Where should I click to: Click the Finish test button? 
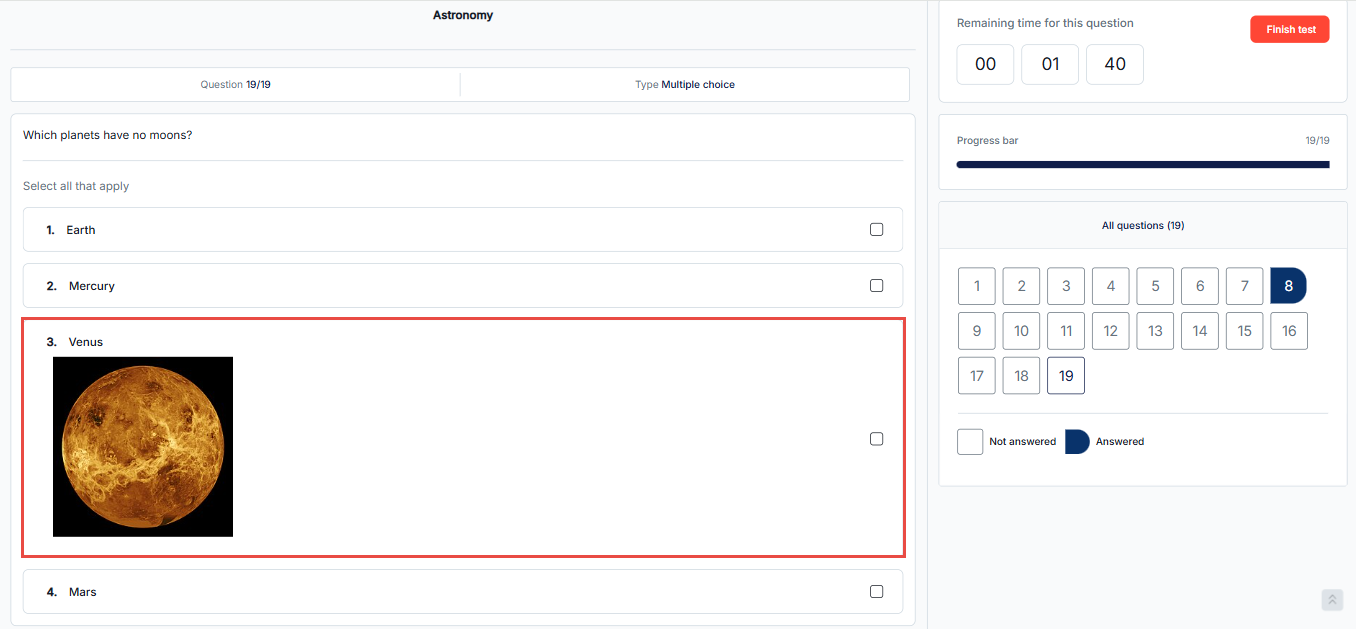pos(1290,30)
